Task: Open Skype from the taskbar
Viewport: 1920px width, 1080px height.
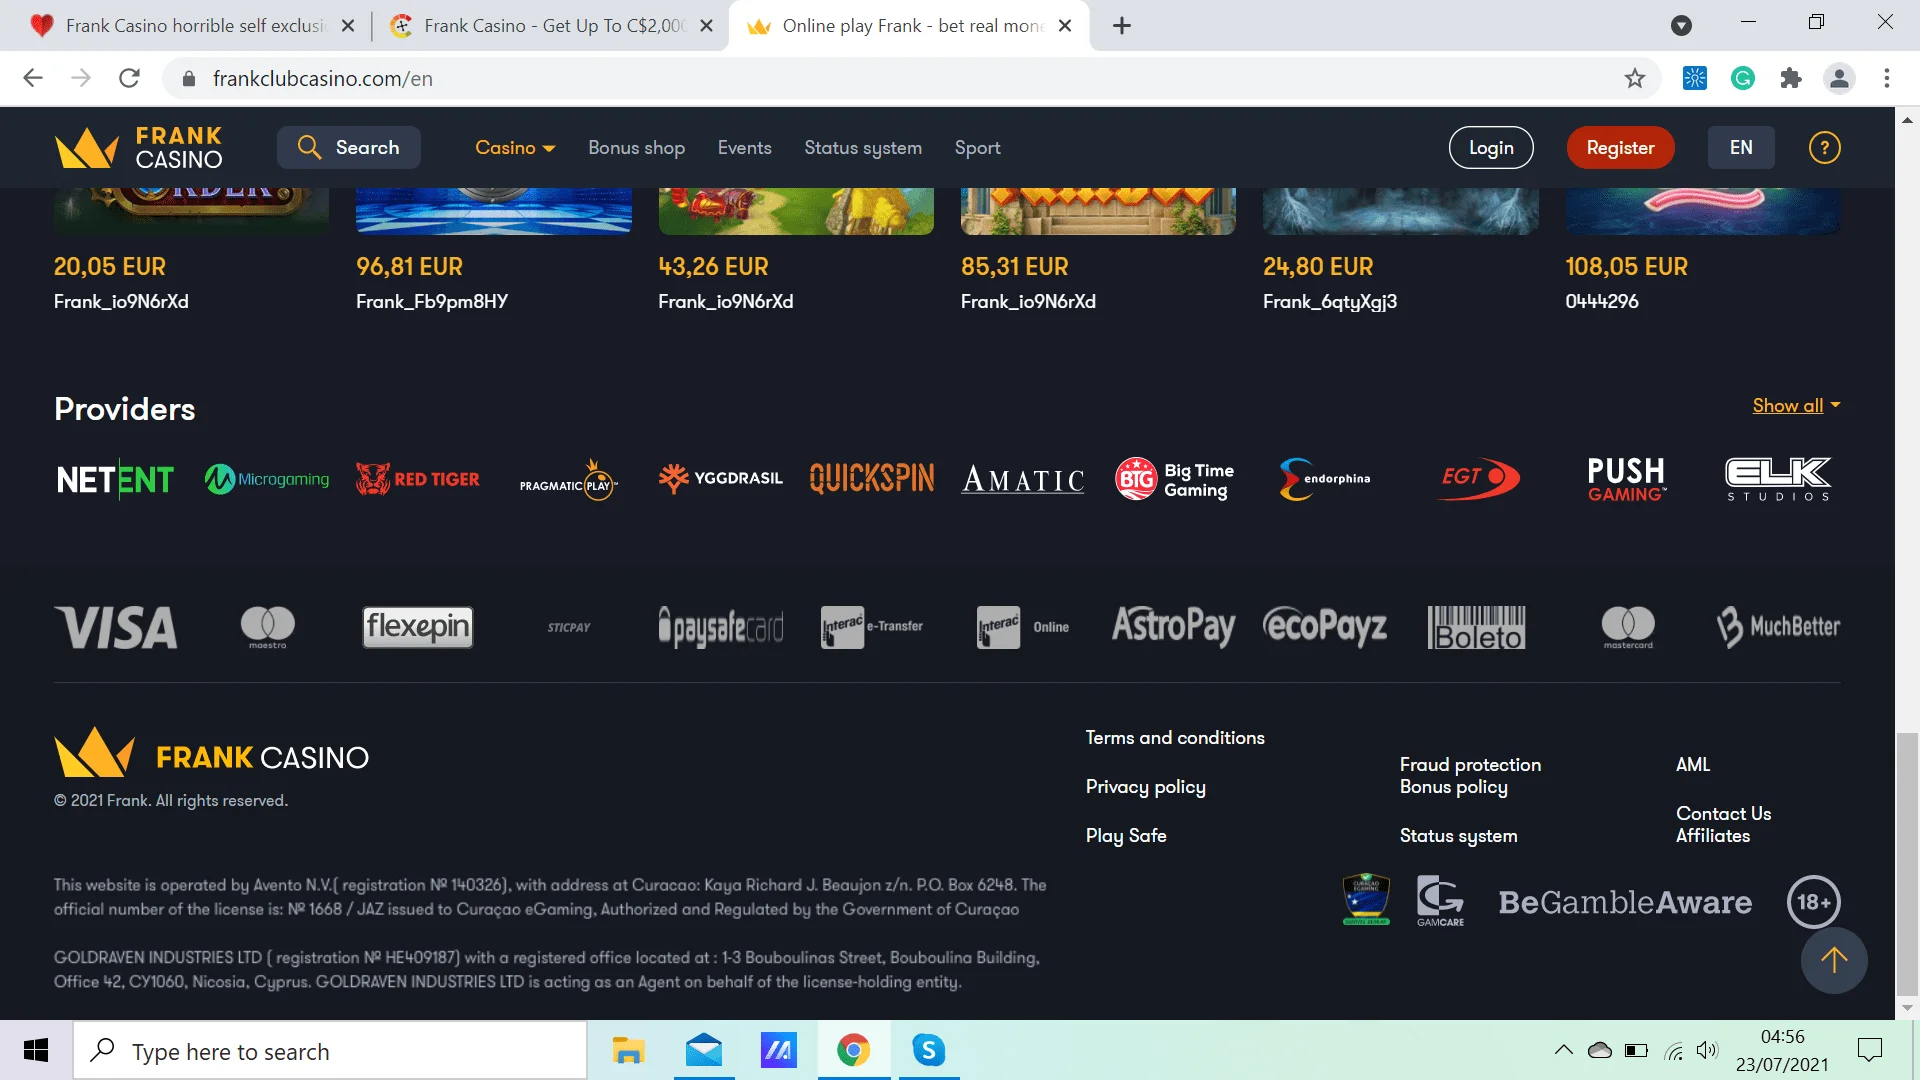Action: [x=928, y=1050]
